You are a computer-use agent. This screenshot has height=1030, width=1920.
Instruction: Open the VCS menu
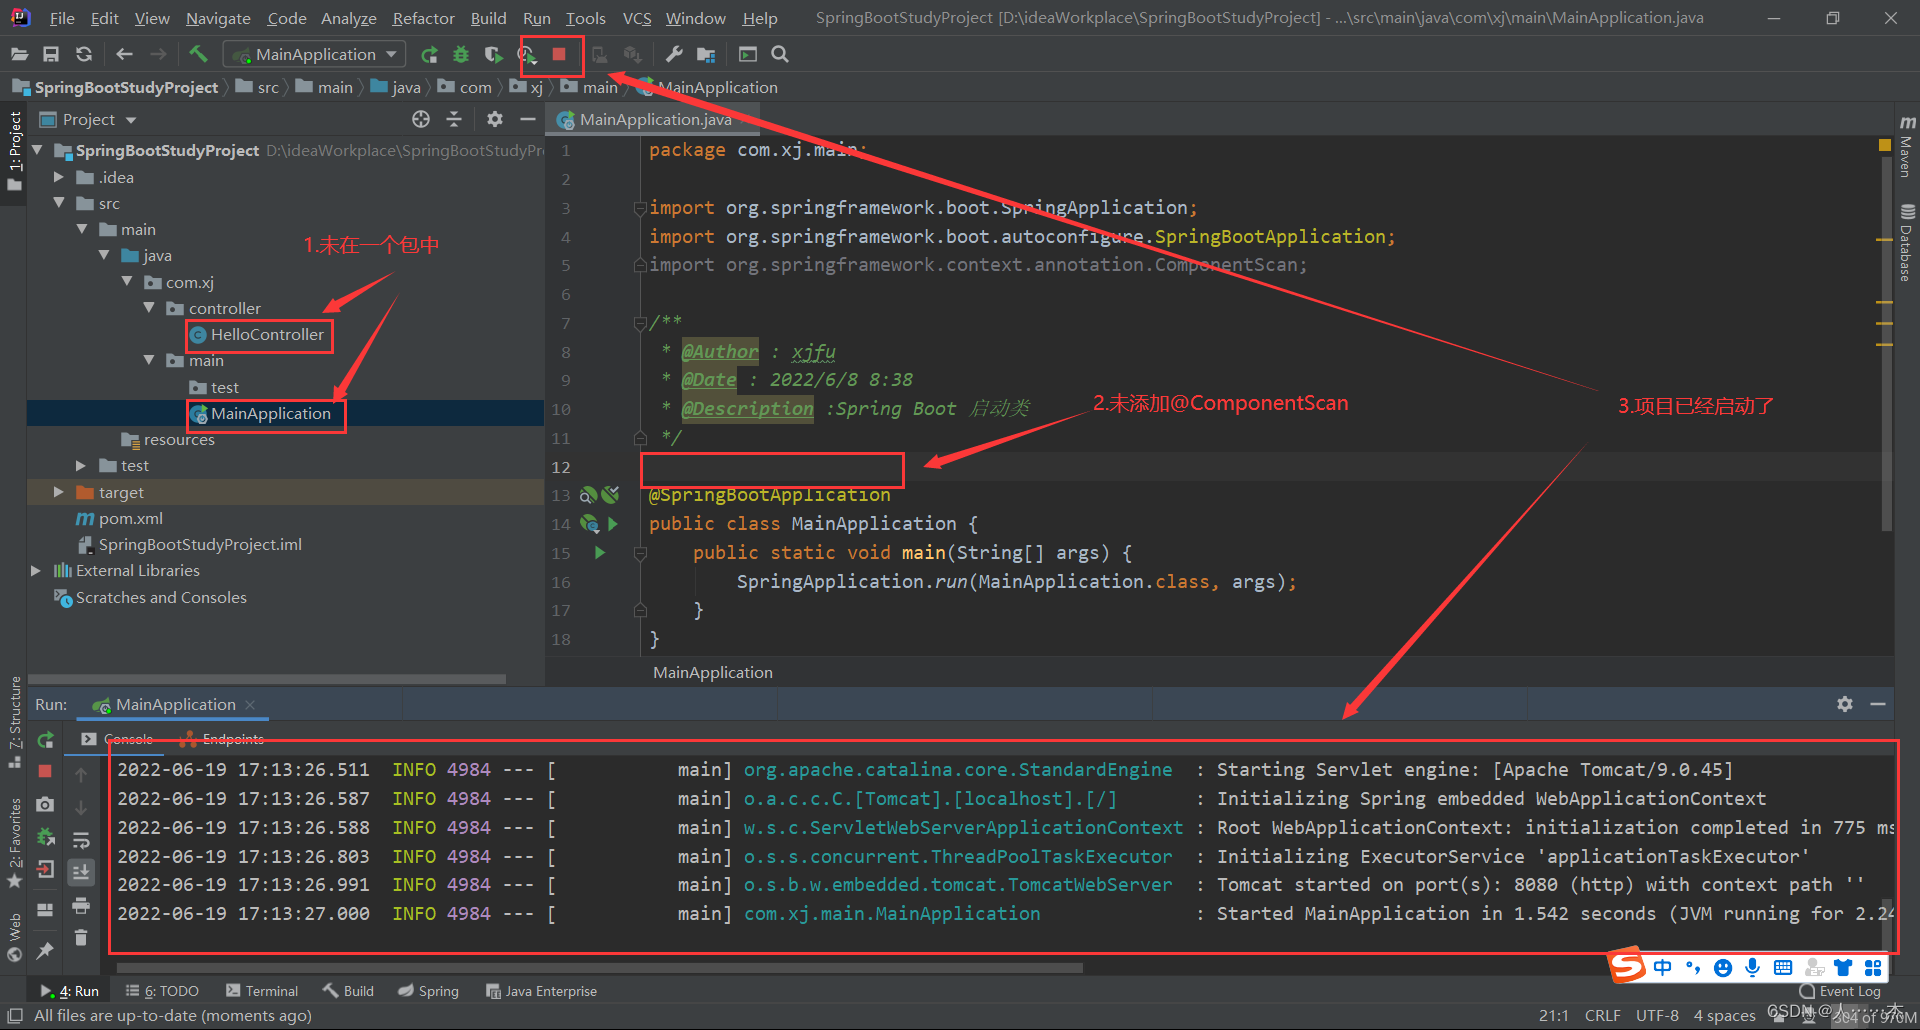(x=637, y=18)
